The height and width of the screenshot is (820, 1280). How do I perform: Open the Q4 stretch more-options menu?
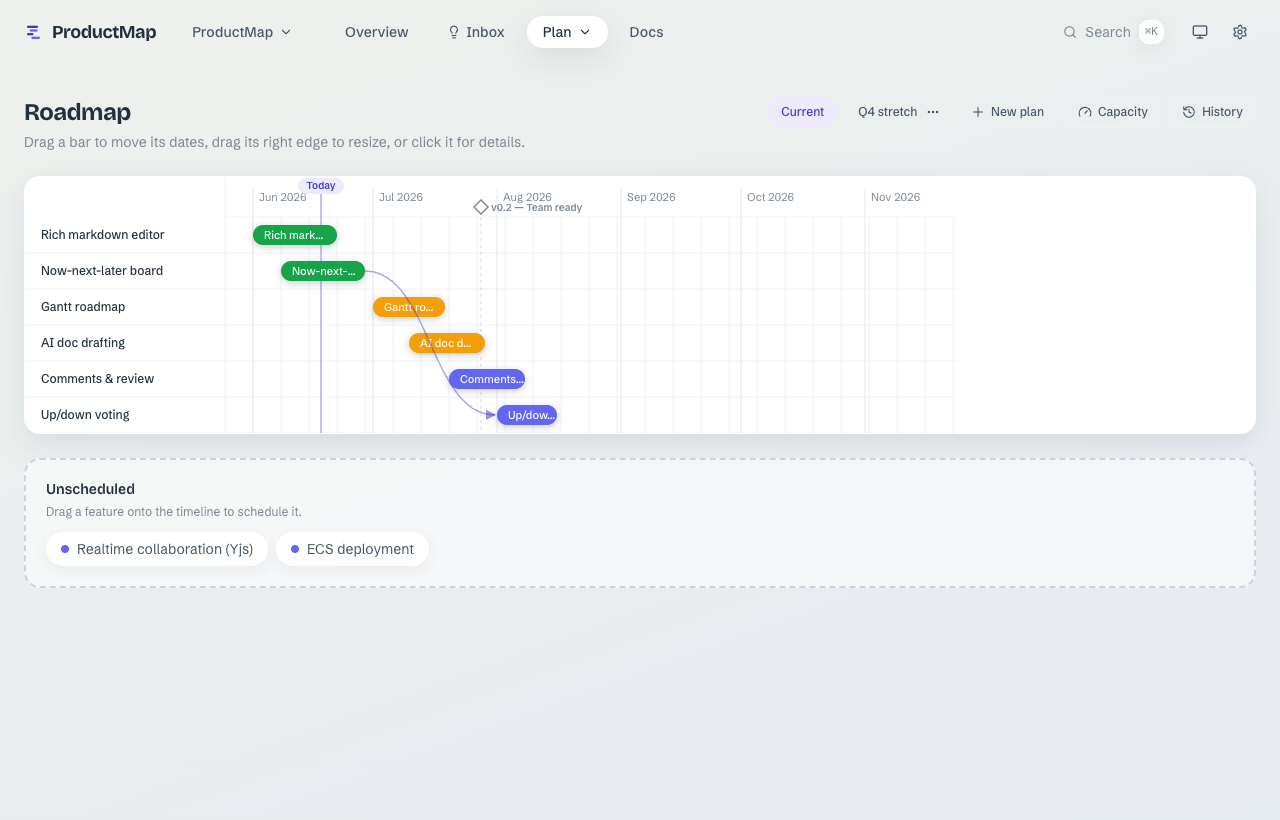click(x=933, y=112)
